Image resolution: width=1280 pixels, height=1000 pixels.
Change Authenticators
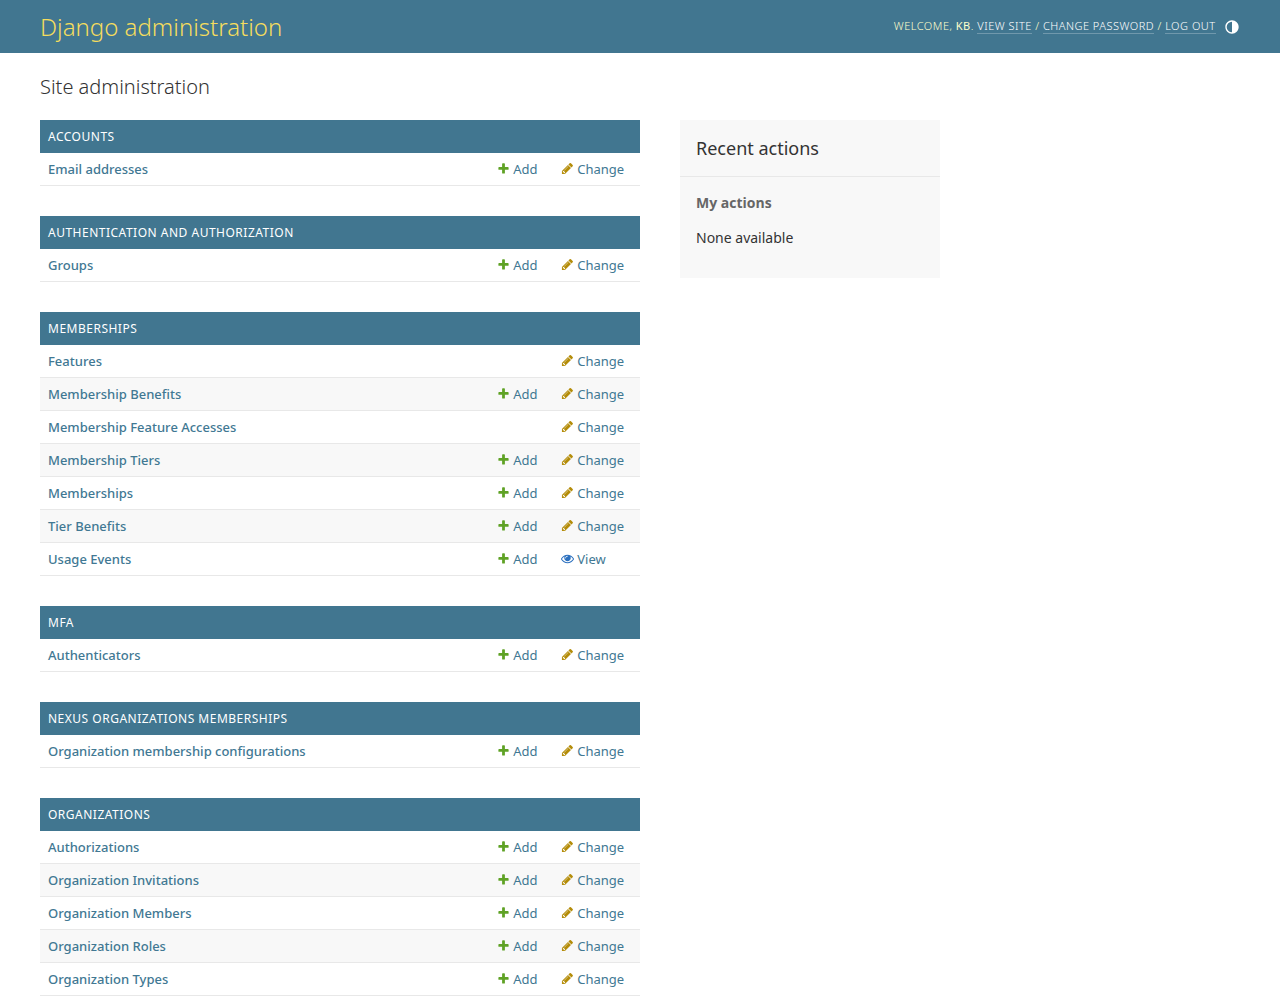click(x=593, y=655)
